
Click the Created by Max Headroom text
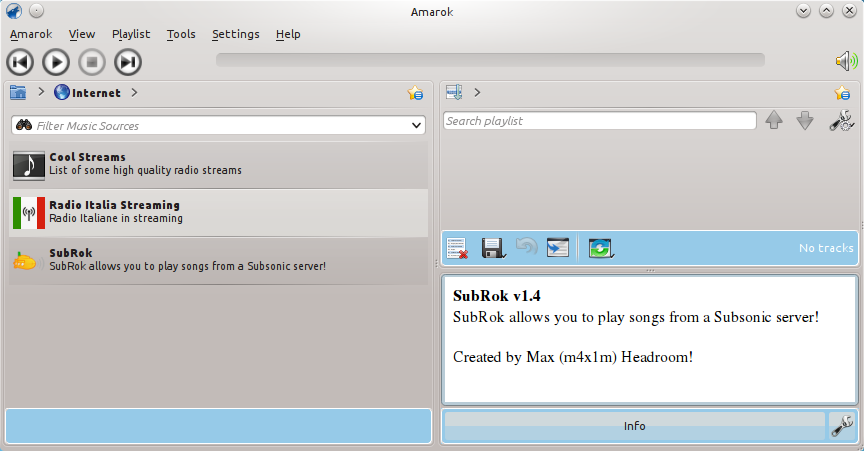pyautogui.click(x=573, y=357)
